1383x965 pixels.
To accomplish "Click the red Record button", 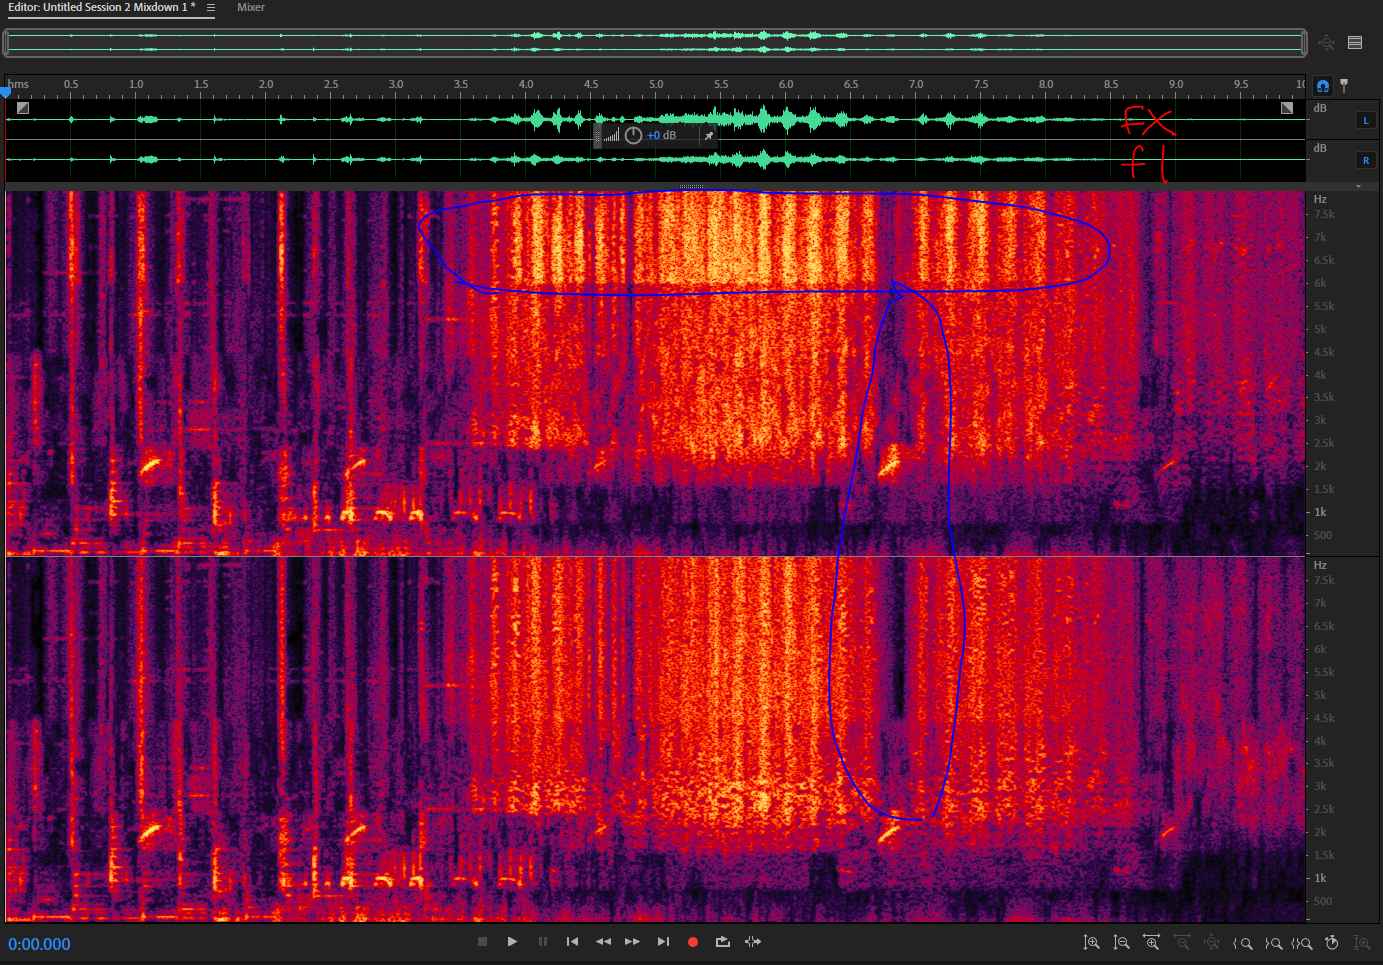I will (692, 942).
